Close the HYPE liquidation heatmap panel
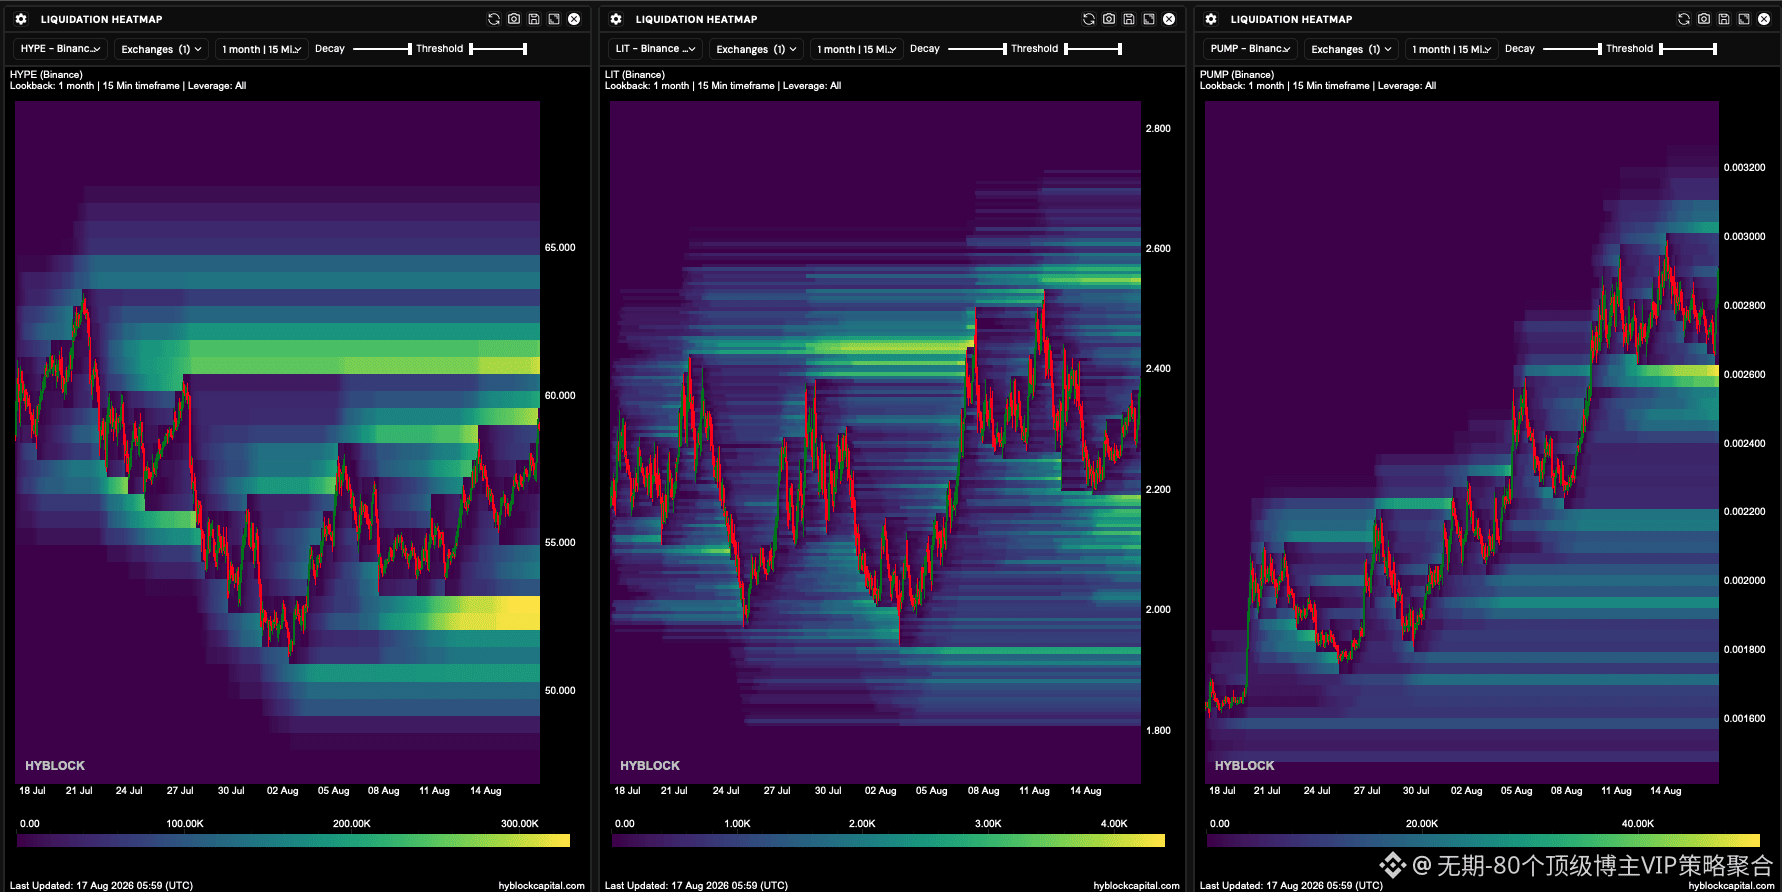 (x=574, y=19)
